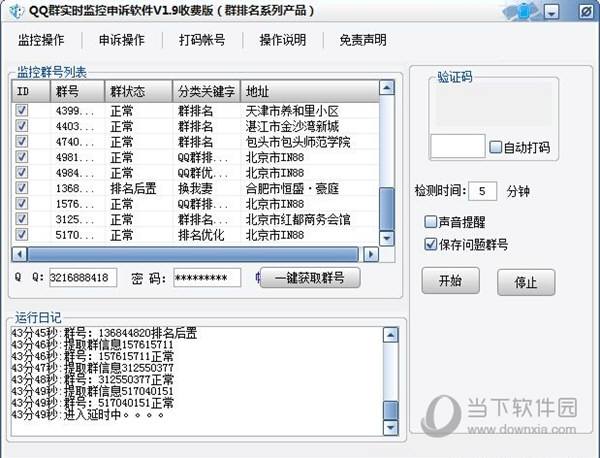Screen dimensions: 600x458
Task: Click group list scroll-down arrow
Action: tap(387, 238)
